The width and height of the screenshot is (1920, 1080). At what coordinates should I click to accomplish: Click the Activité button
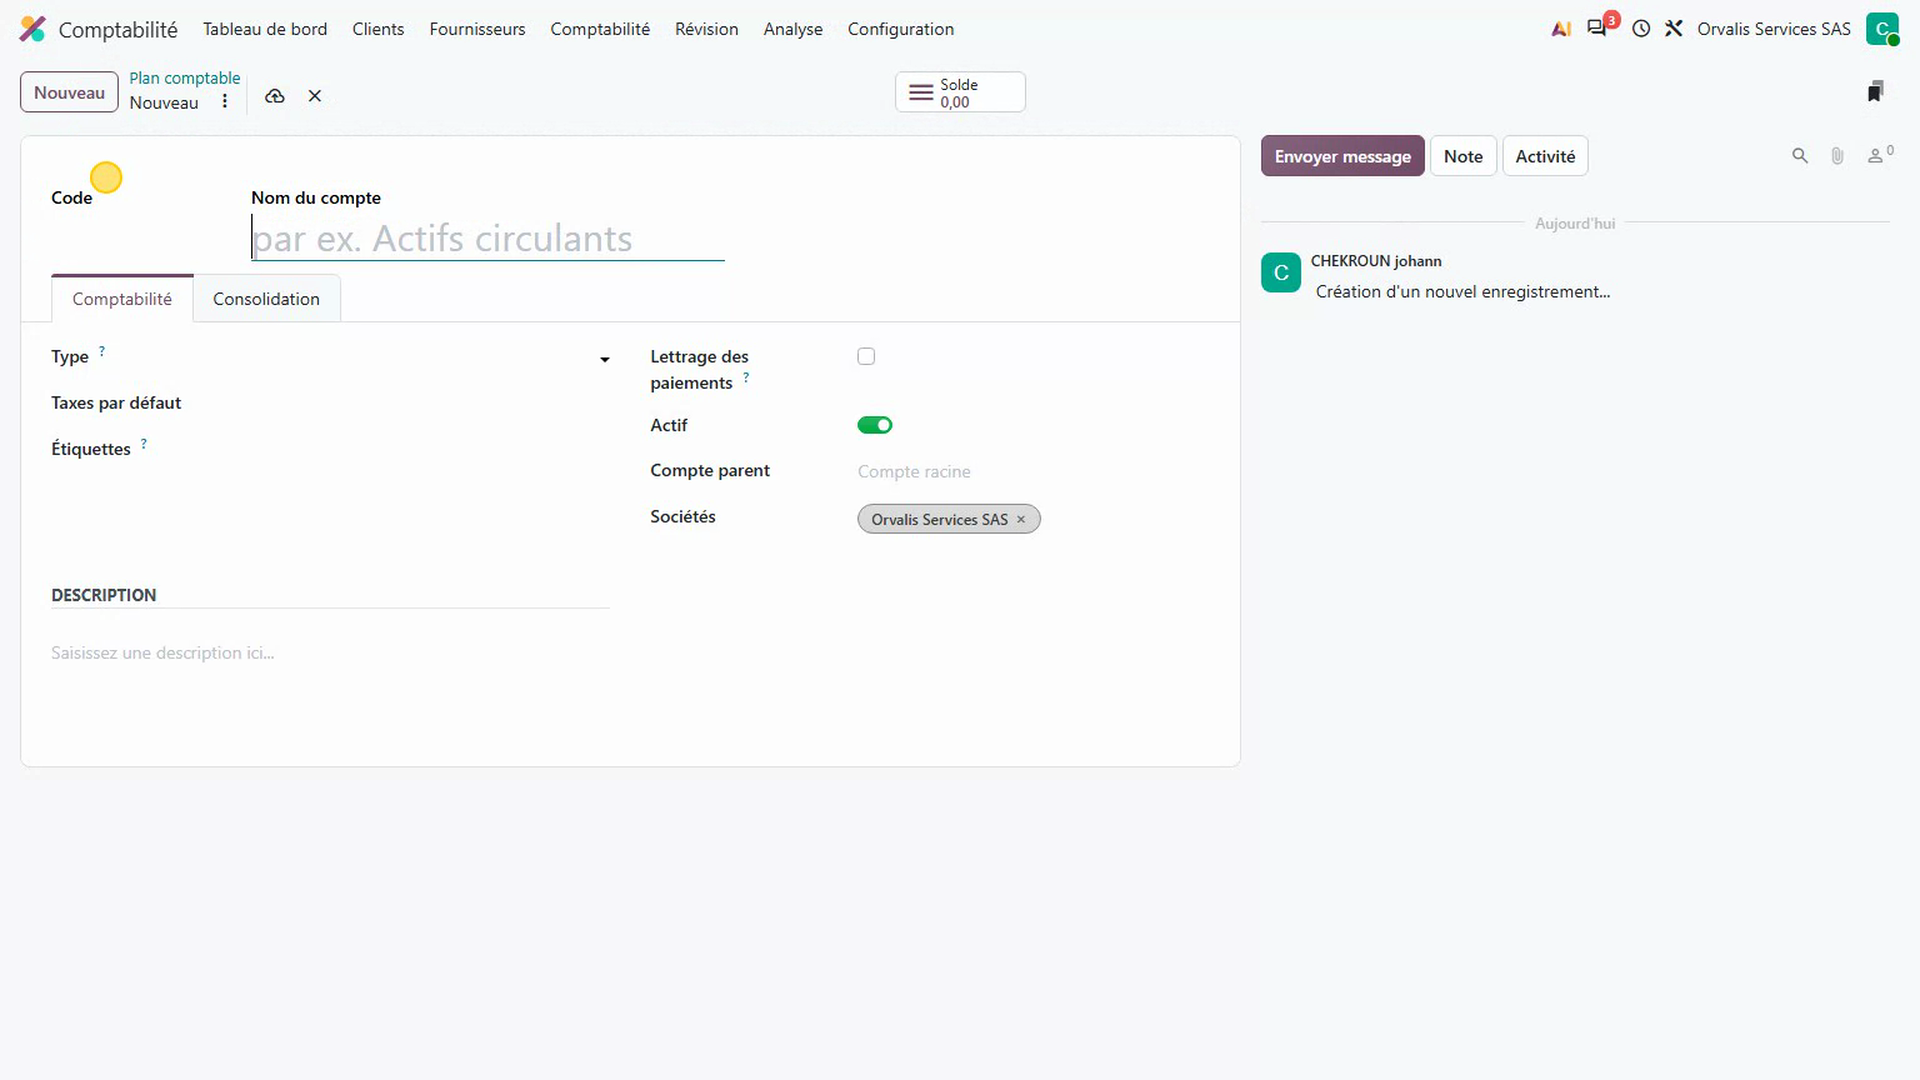point(1545,156)
